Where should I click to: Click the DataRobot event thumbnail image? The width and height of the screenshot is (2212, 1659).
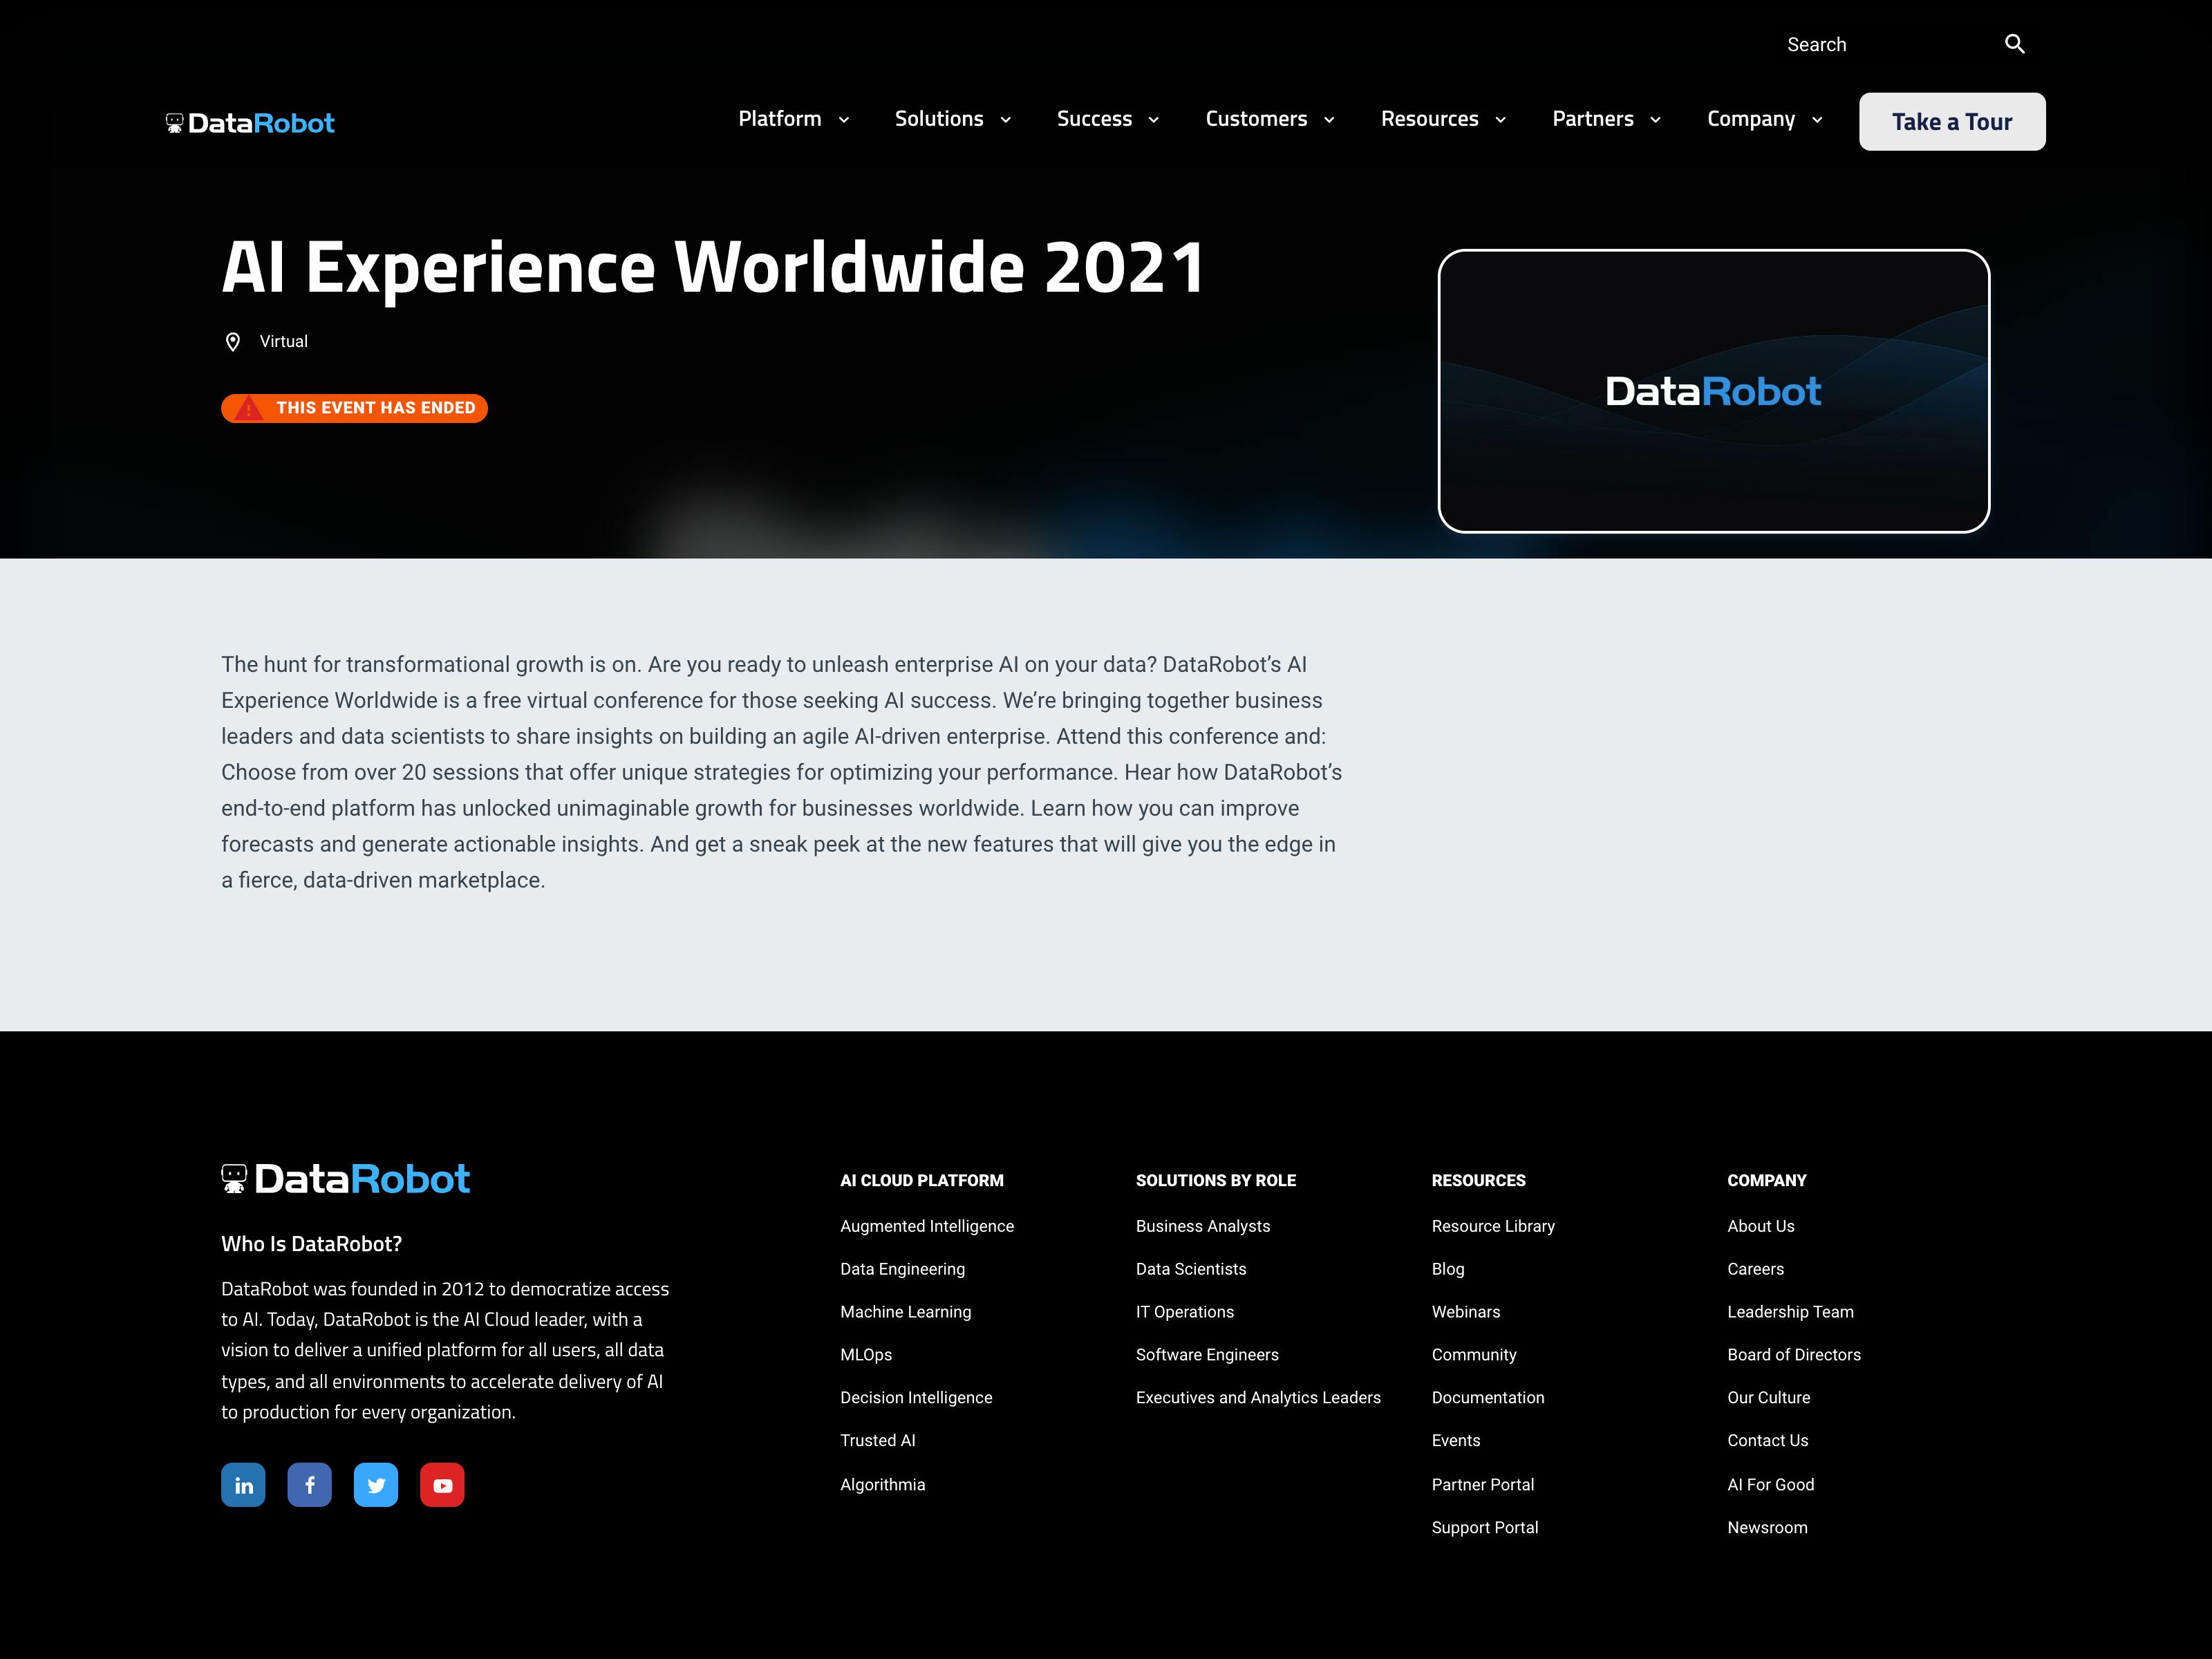coord(1713,391)
